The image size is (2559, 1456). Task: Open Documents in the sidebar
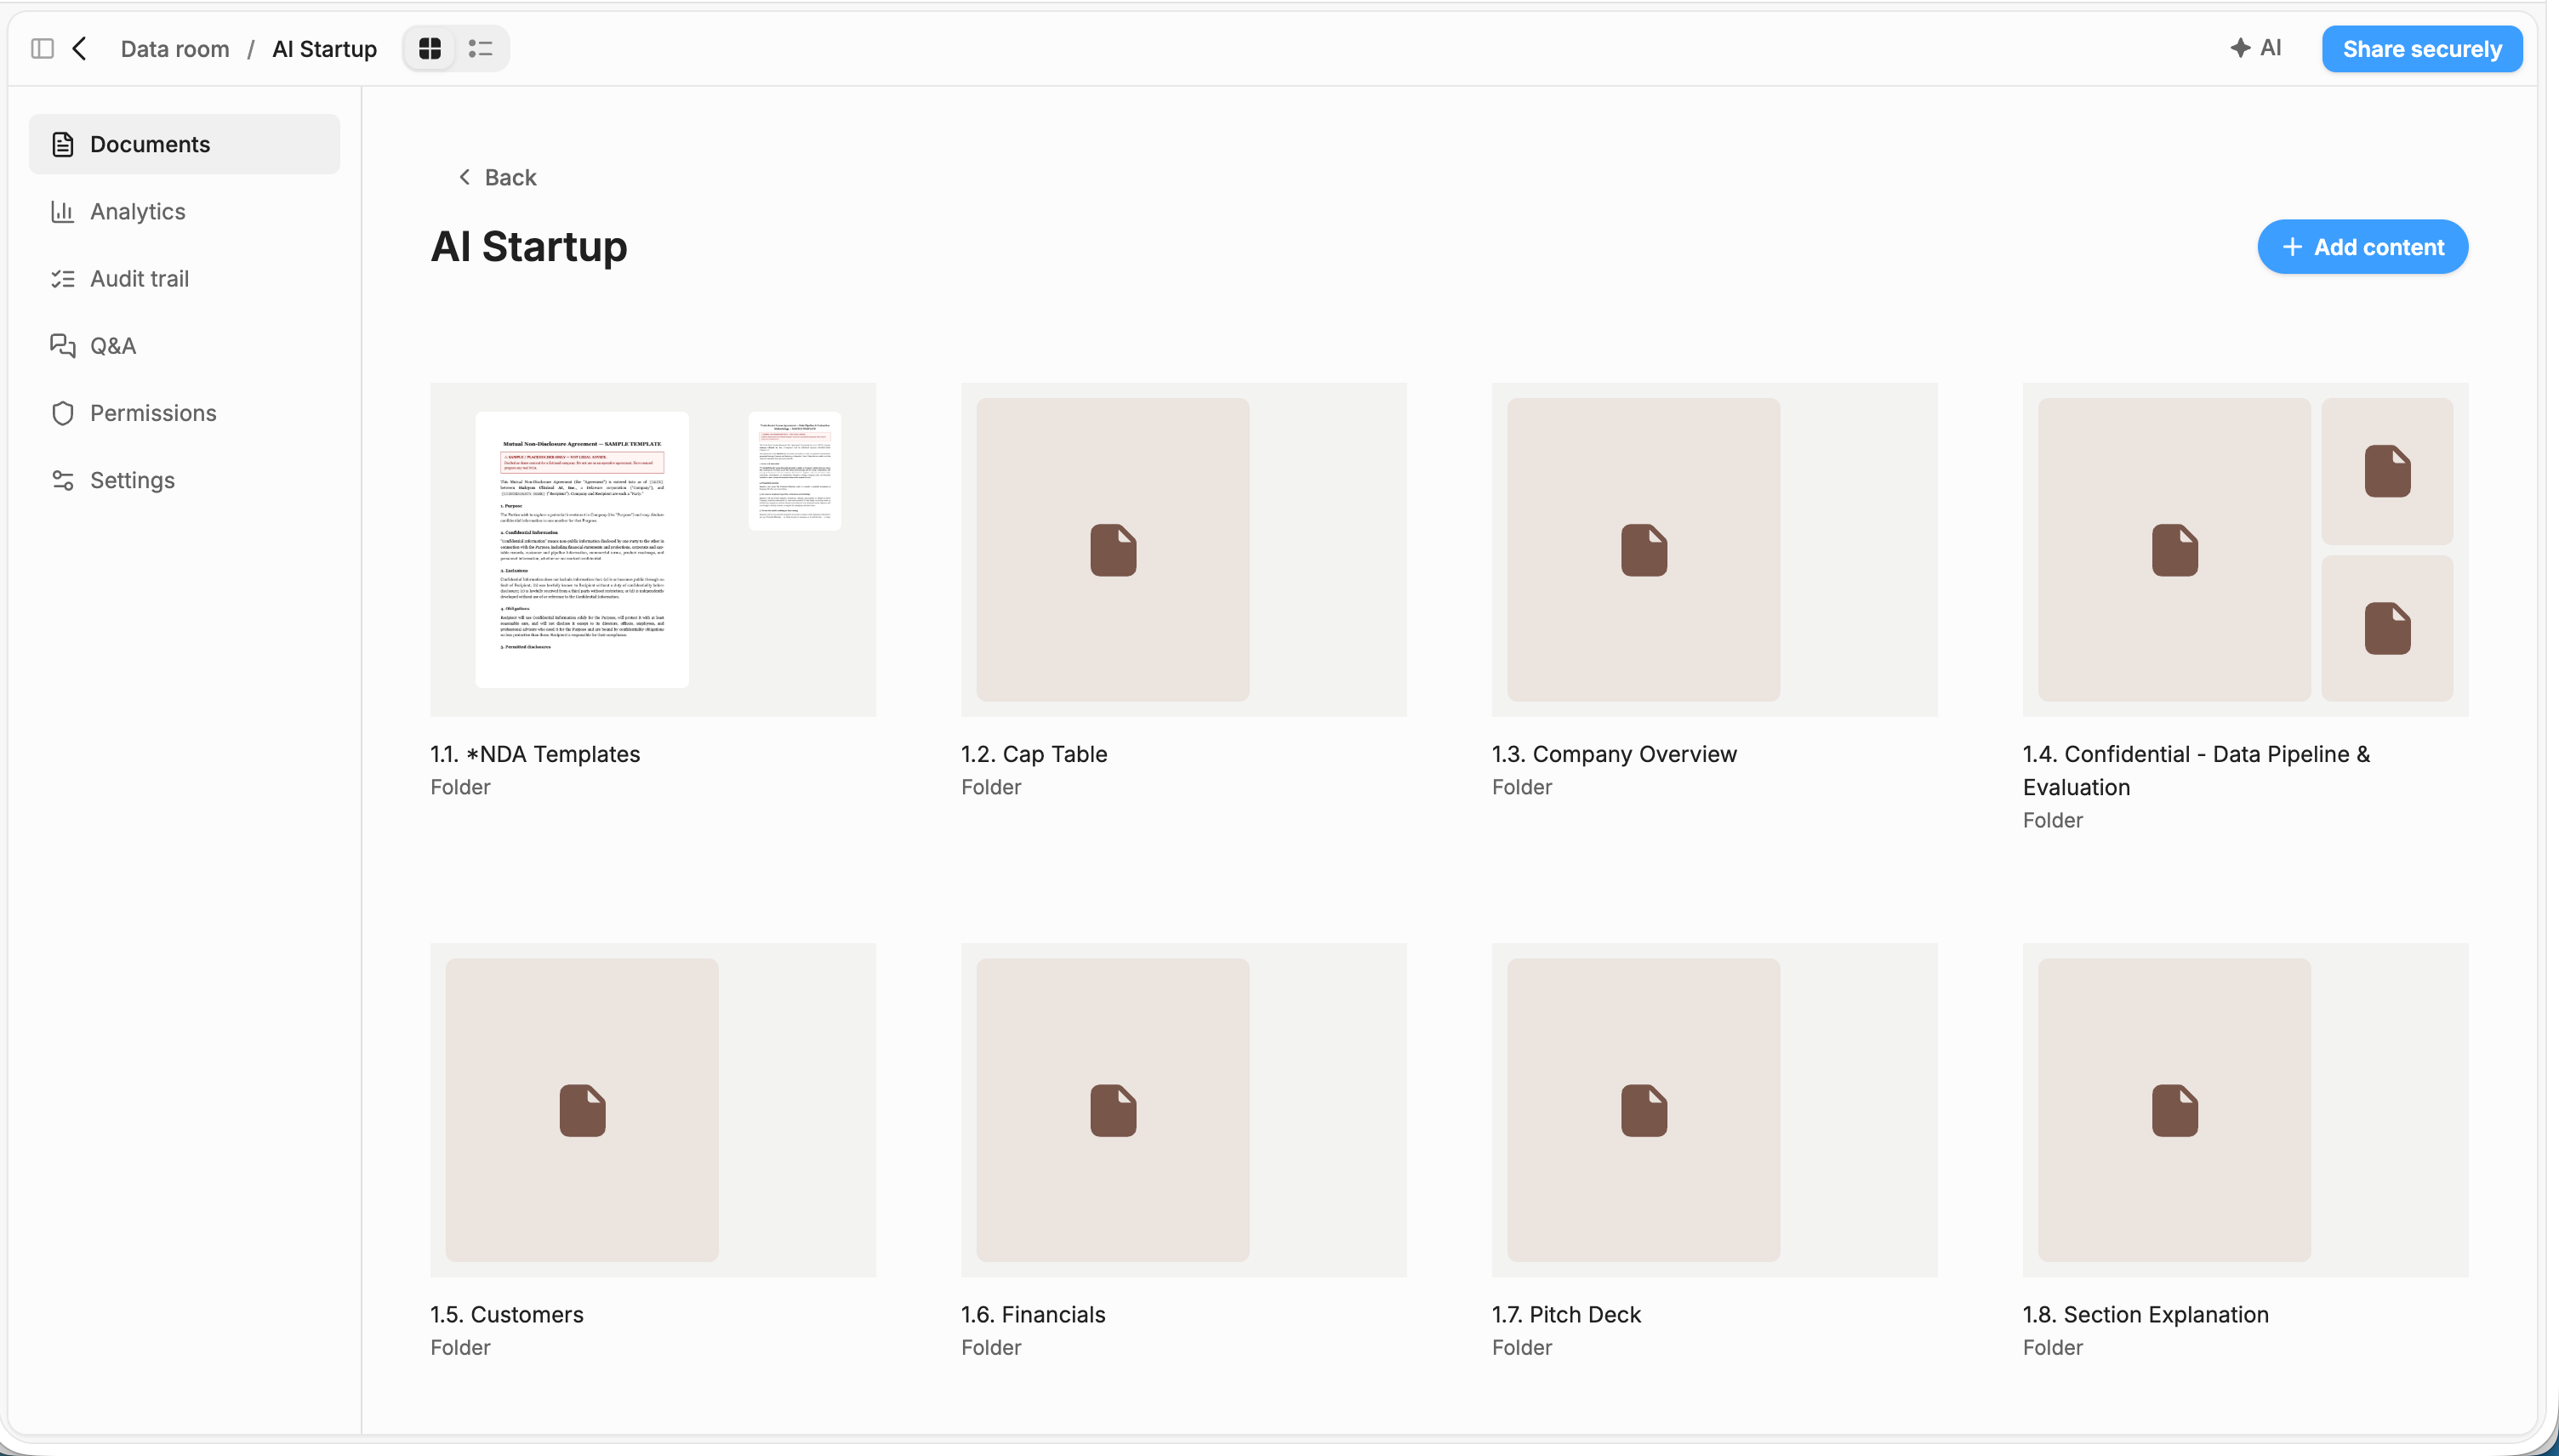184,144
